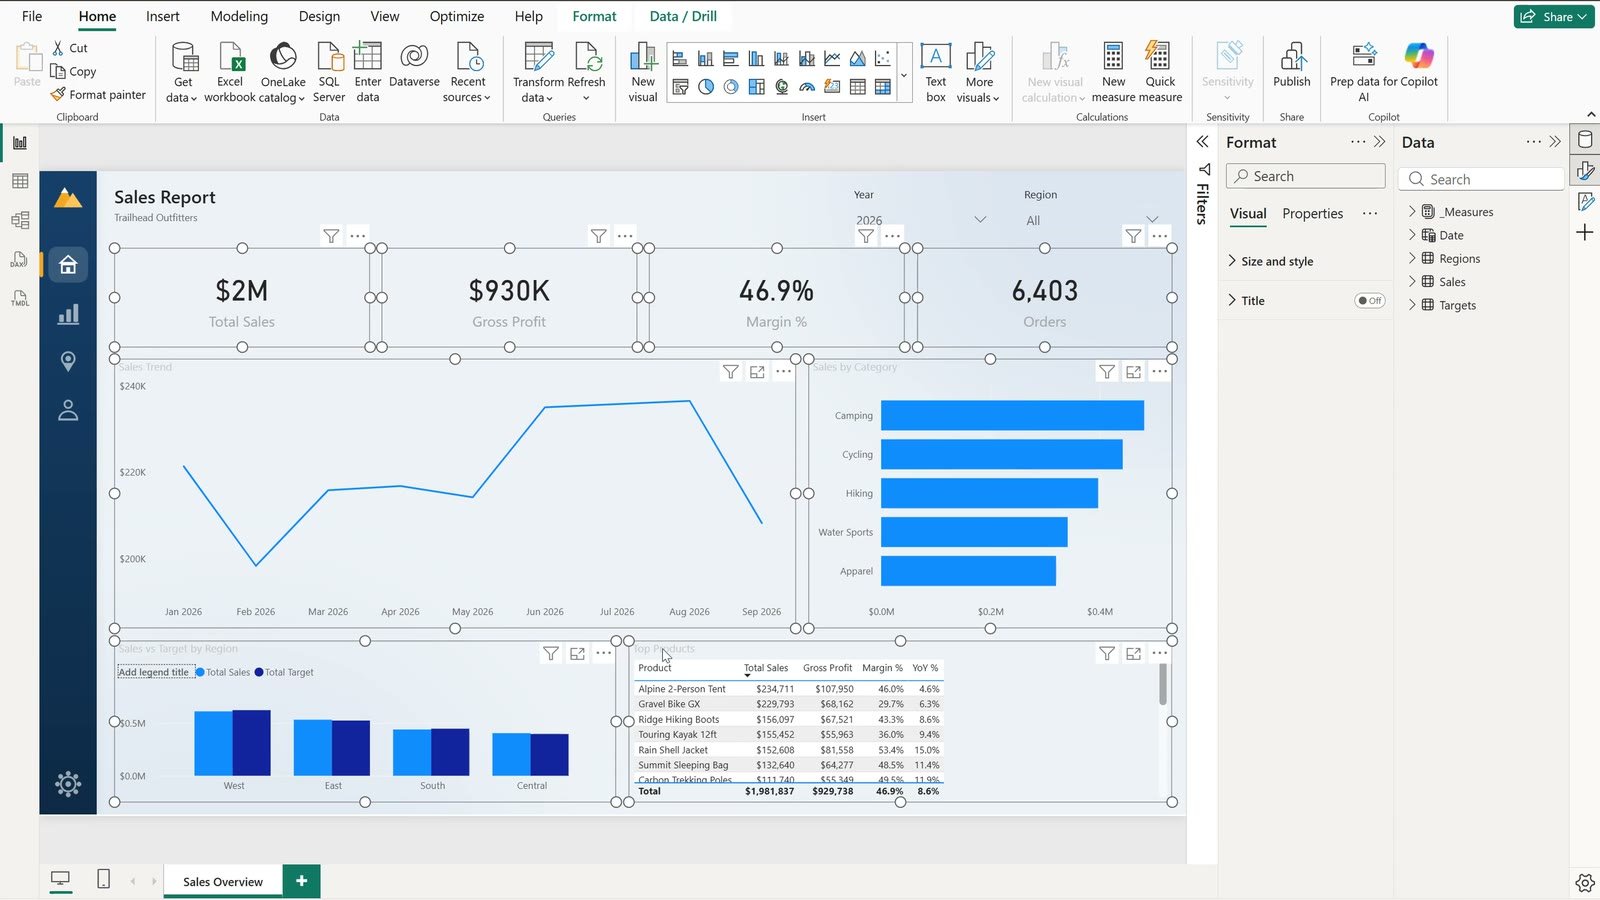Open TMDL view icon

20,298
